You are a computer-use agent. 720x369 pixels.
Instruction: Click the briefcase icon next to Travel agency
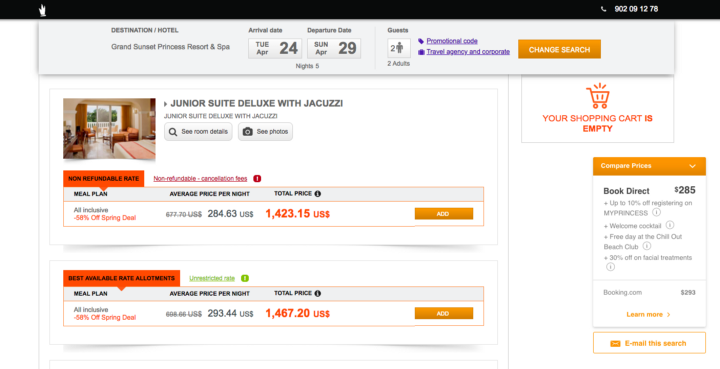pos(421,52)
